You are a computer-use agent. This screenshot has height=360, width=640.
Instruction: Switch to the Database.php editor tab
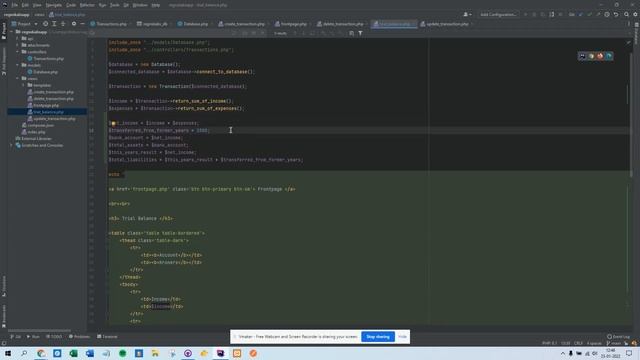tap(193, 24)
